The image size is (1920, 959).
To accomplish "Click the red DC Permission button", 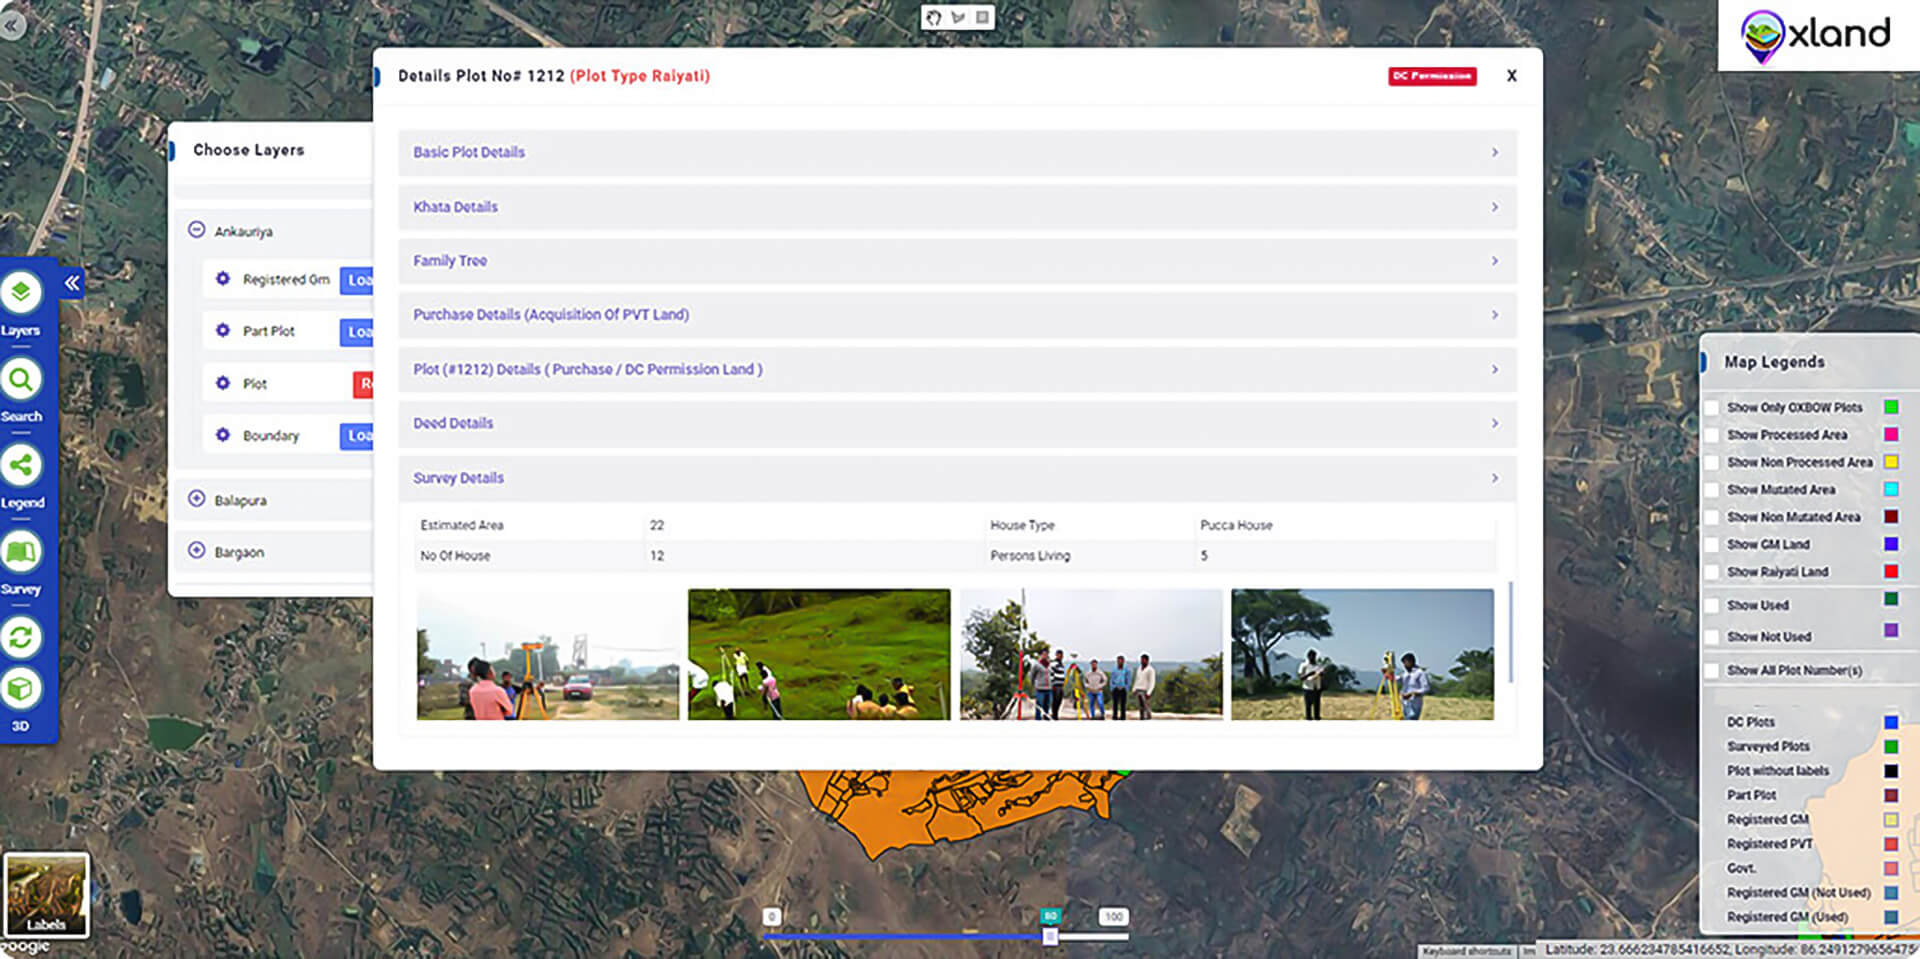I will click(x=1431, y=76).
